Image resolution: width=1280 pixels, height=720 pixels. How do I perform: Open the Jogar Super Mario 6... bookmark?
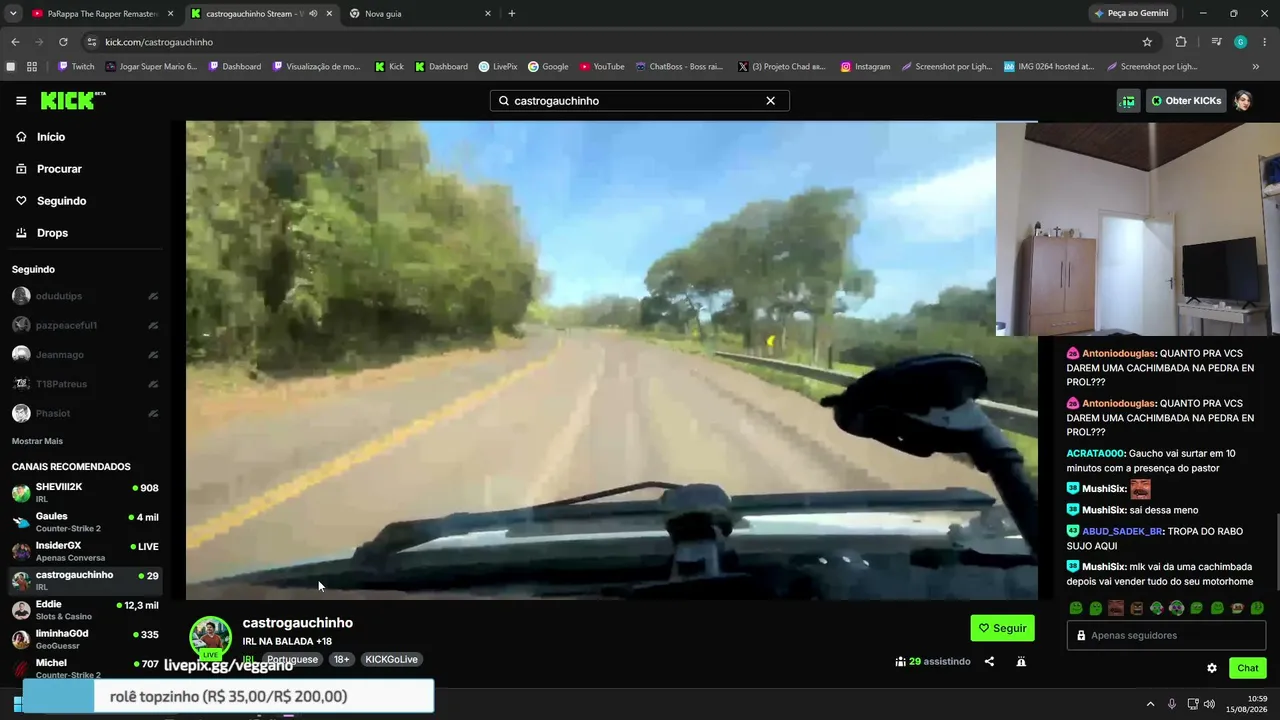pyautogui.click(x=151, y=67)
